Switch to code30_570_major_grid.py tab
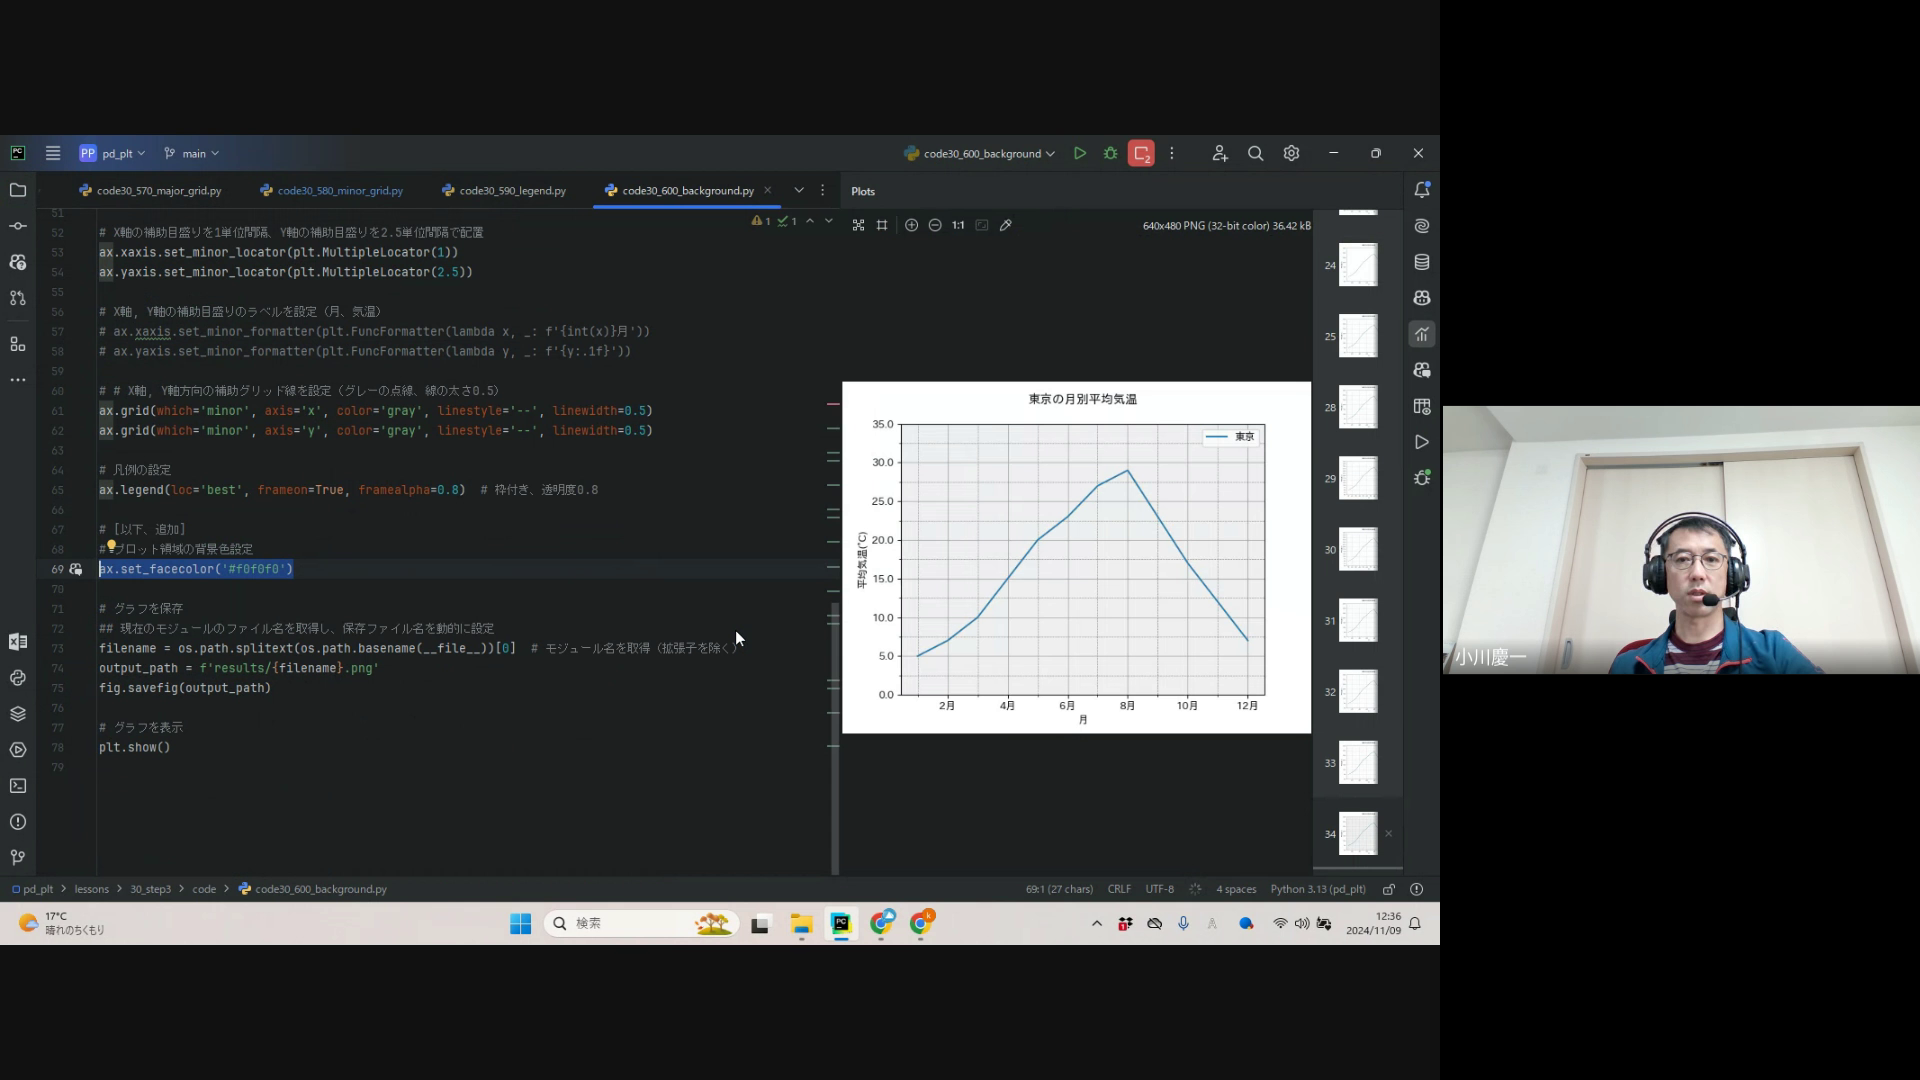 (158, 190)
